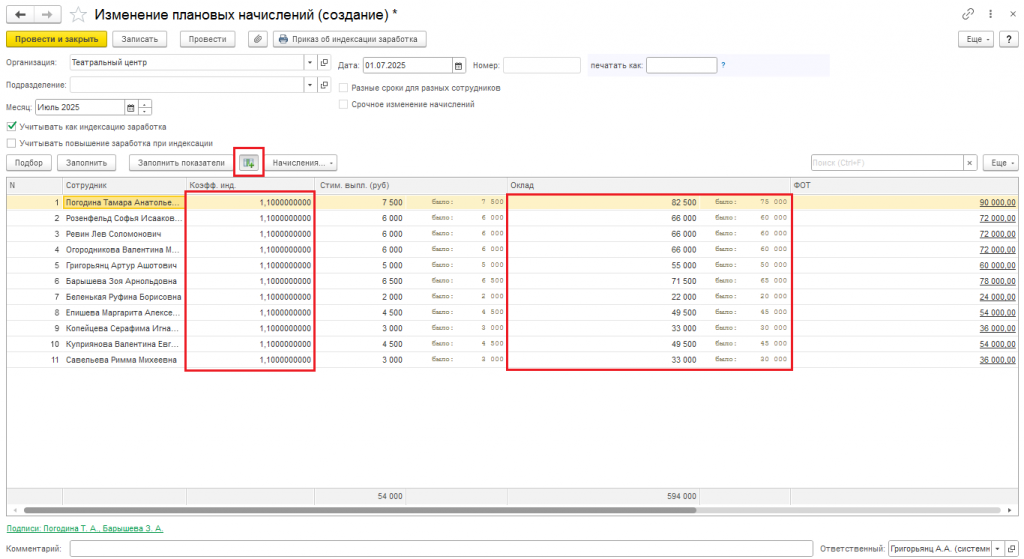Toggle Учитывать как индексацию заработка checkbox
1024x559 pixels.
point(12,127)
